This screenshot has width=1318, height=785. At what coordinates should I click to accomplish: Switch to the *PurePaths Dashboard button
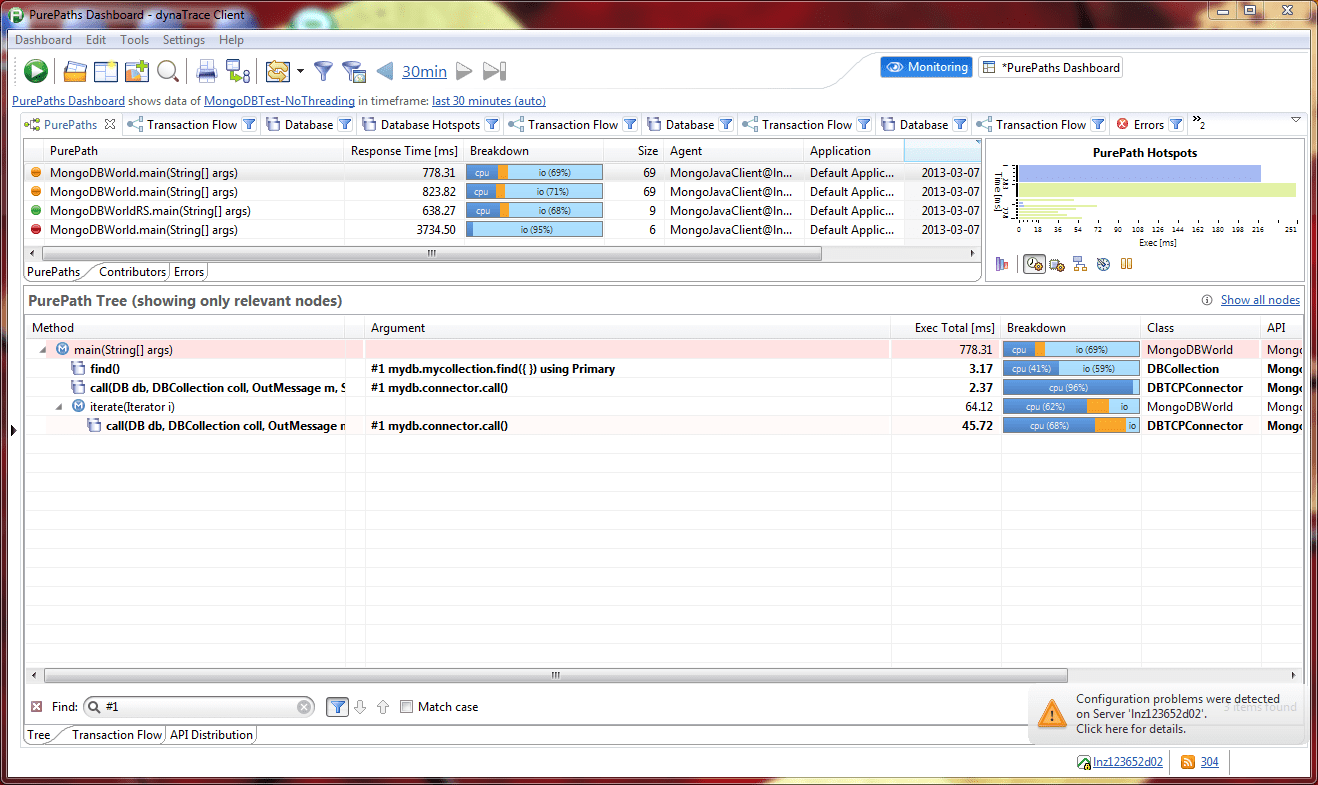click(1050, 67)
